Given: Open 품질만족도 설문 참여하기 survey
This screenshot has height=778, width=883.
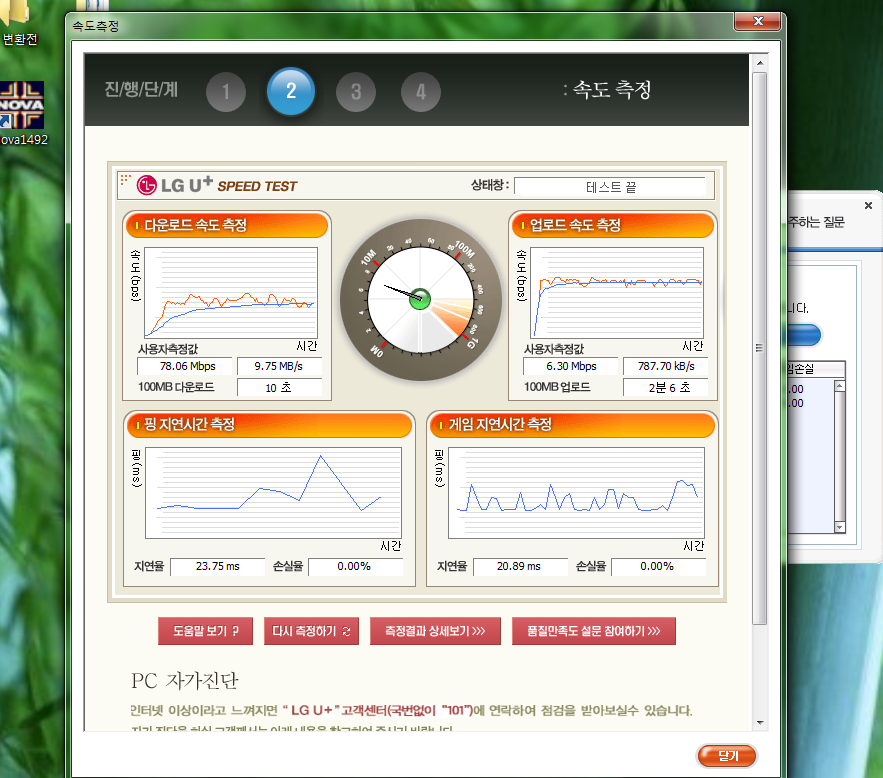Looking at the screenshot, I should pyautogui.click(x=594, y=631).
